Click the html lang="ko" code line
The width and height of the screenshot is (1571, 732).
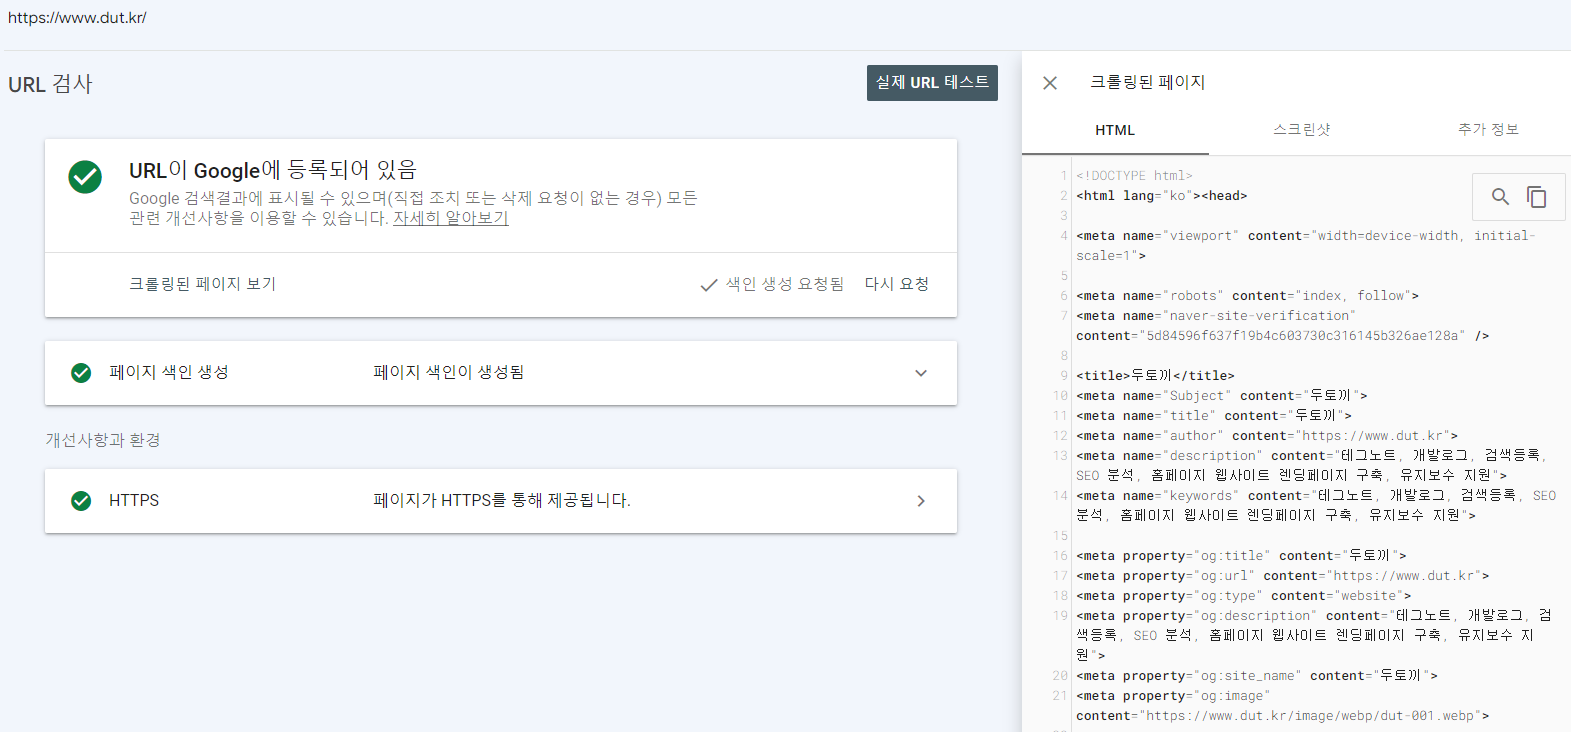(x=1162, y=196)
